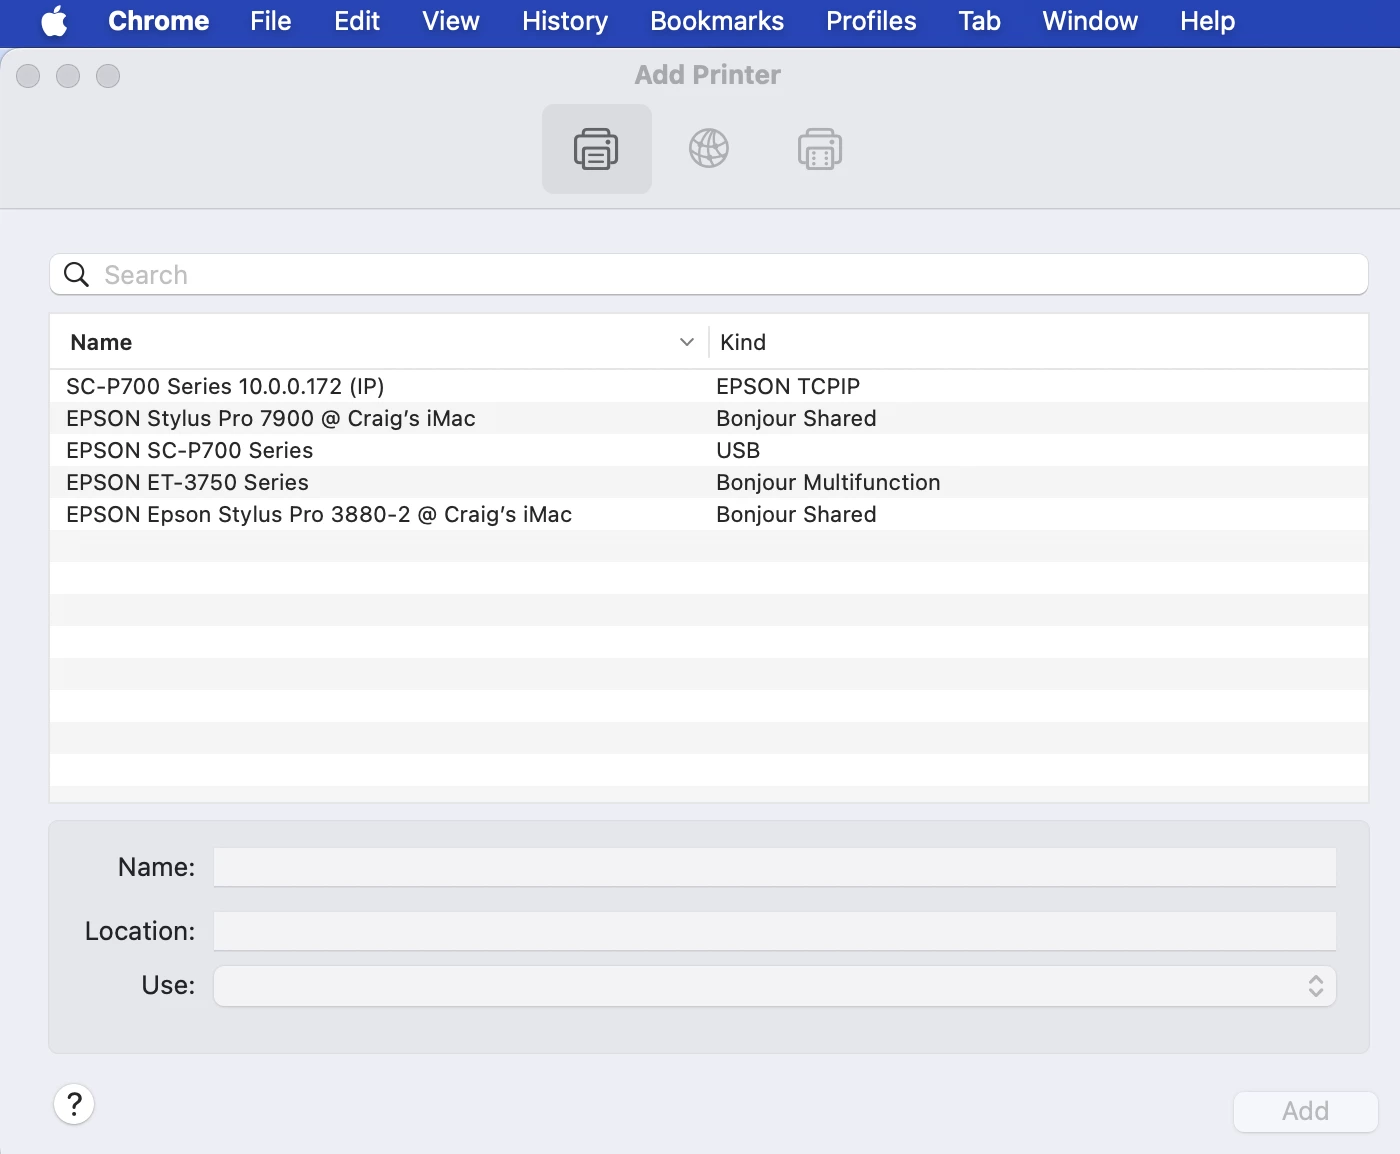Open the View menu
Image resolution: width=1400 pixels, height=1154 pixels.
pos(451,21)
